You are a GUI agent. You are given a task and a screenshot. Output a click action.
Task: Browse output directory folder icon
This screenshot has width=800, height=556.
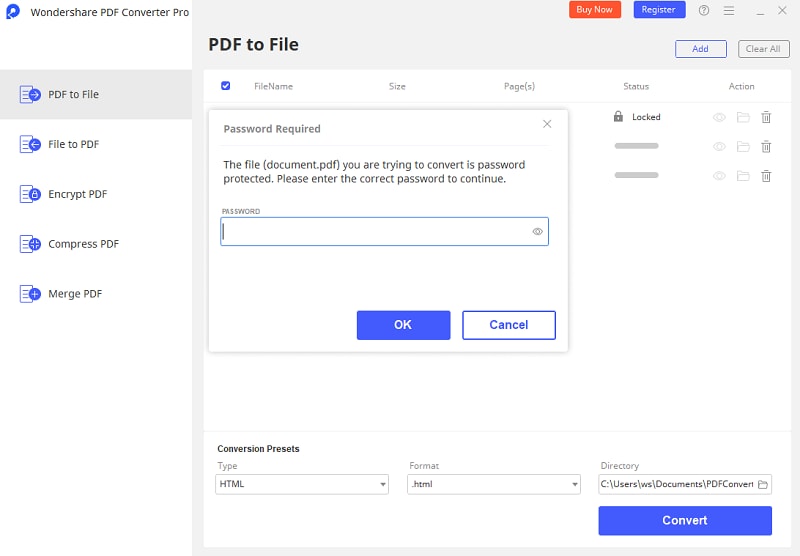pos(763,484)
